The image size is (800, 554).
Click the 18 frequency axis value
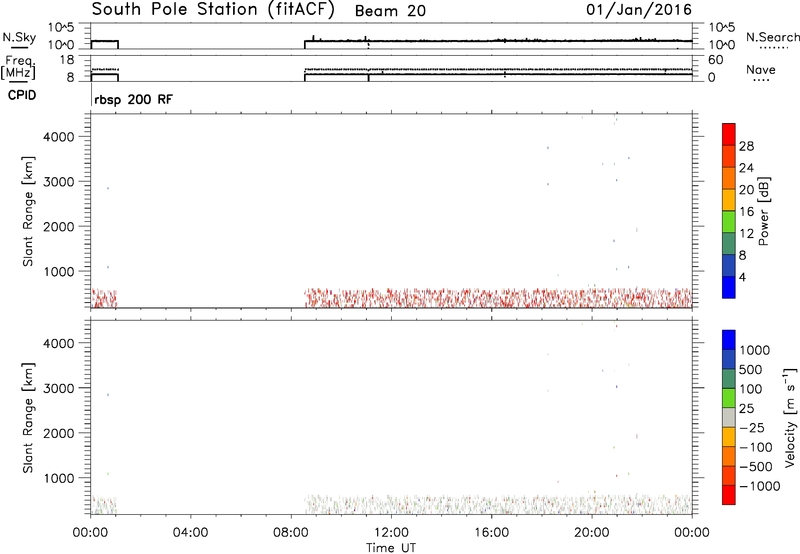pyautogui.click(x=67, y=60)
